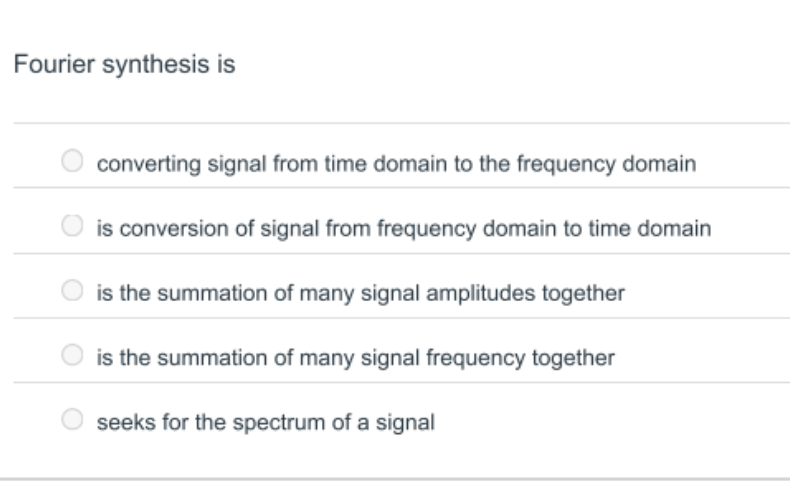Click "together" in the signal frequency option
The image size is (790, 485).
573,358
